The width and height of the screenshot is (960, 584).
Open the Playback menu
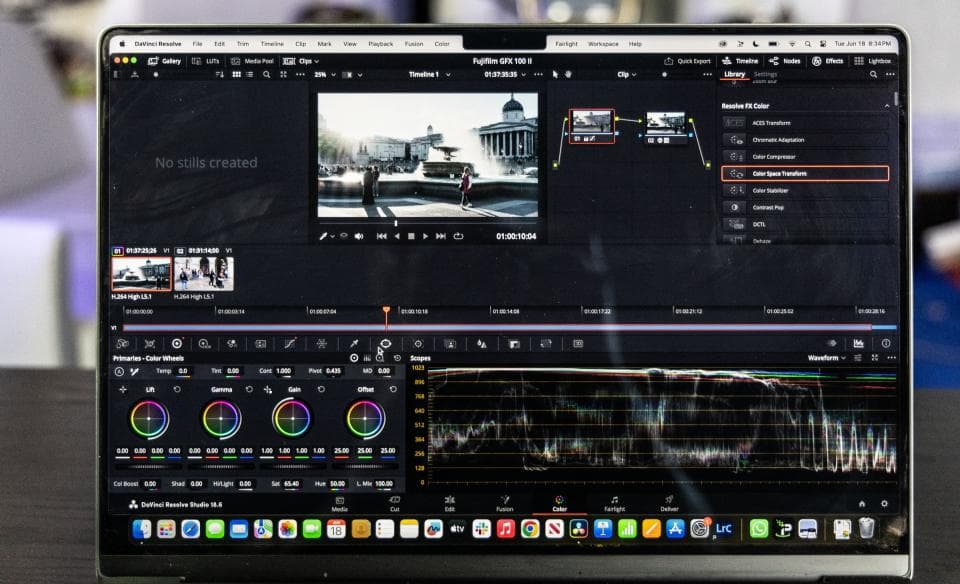(x=380, y=44)
